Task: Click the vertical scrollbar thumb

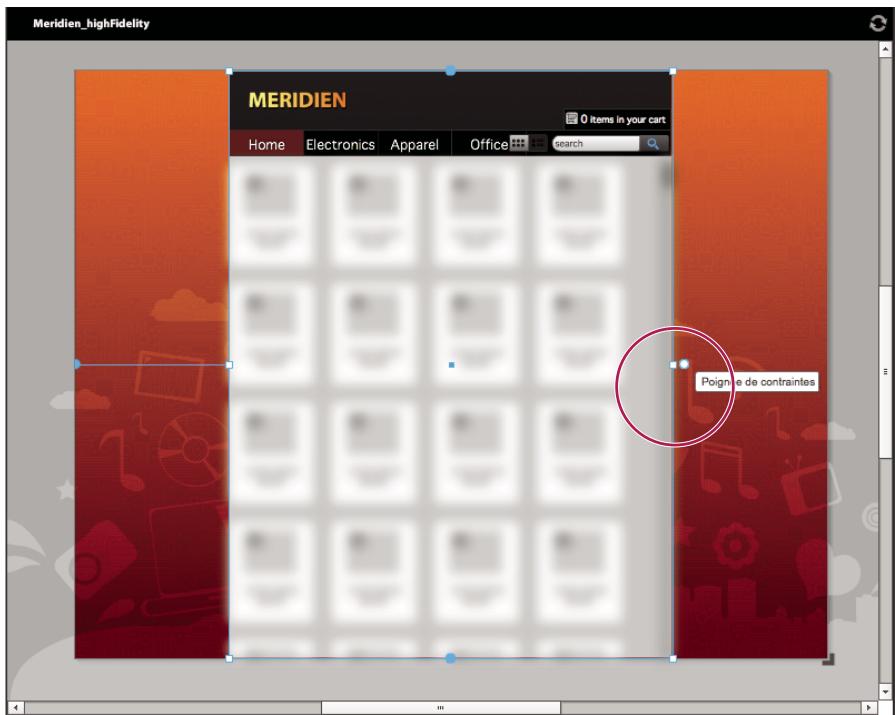Action: (x=885, y=371)
